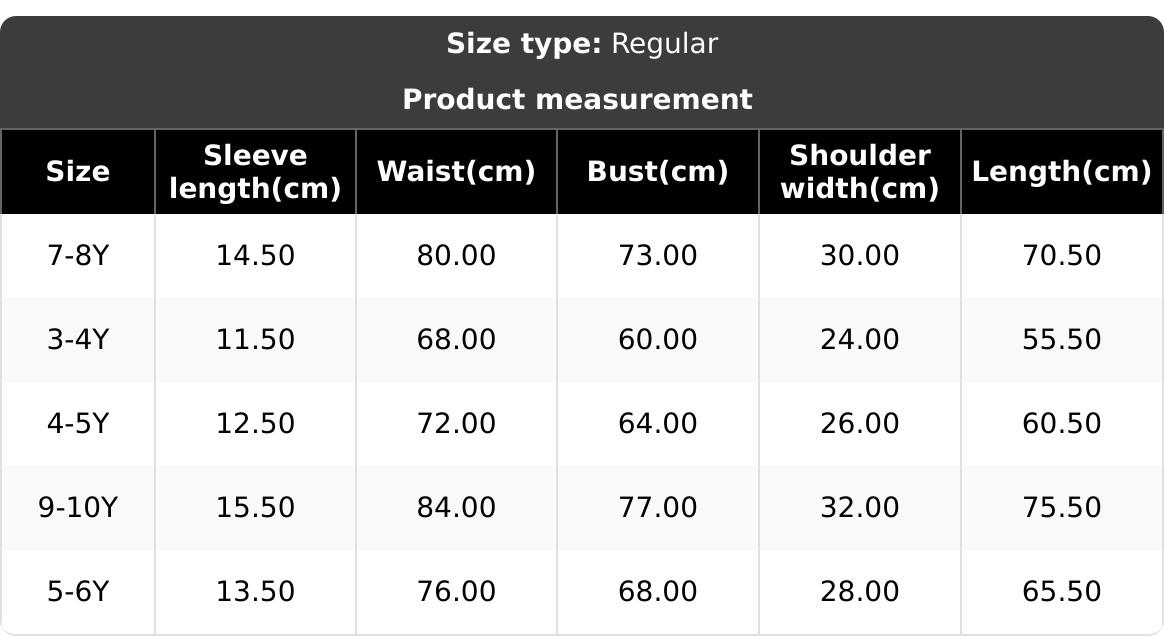Viewport: 1164px width, 636px height.
Task: Click waist value 68.00
Action: tap(456, 340)
